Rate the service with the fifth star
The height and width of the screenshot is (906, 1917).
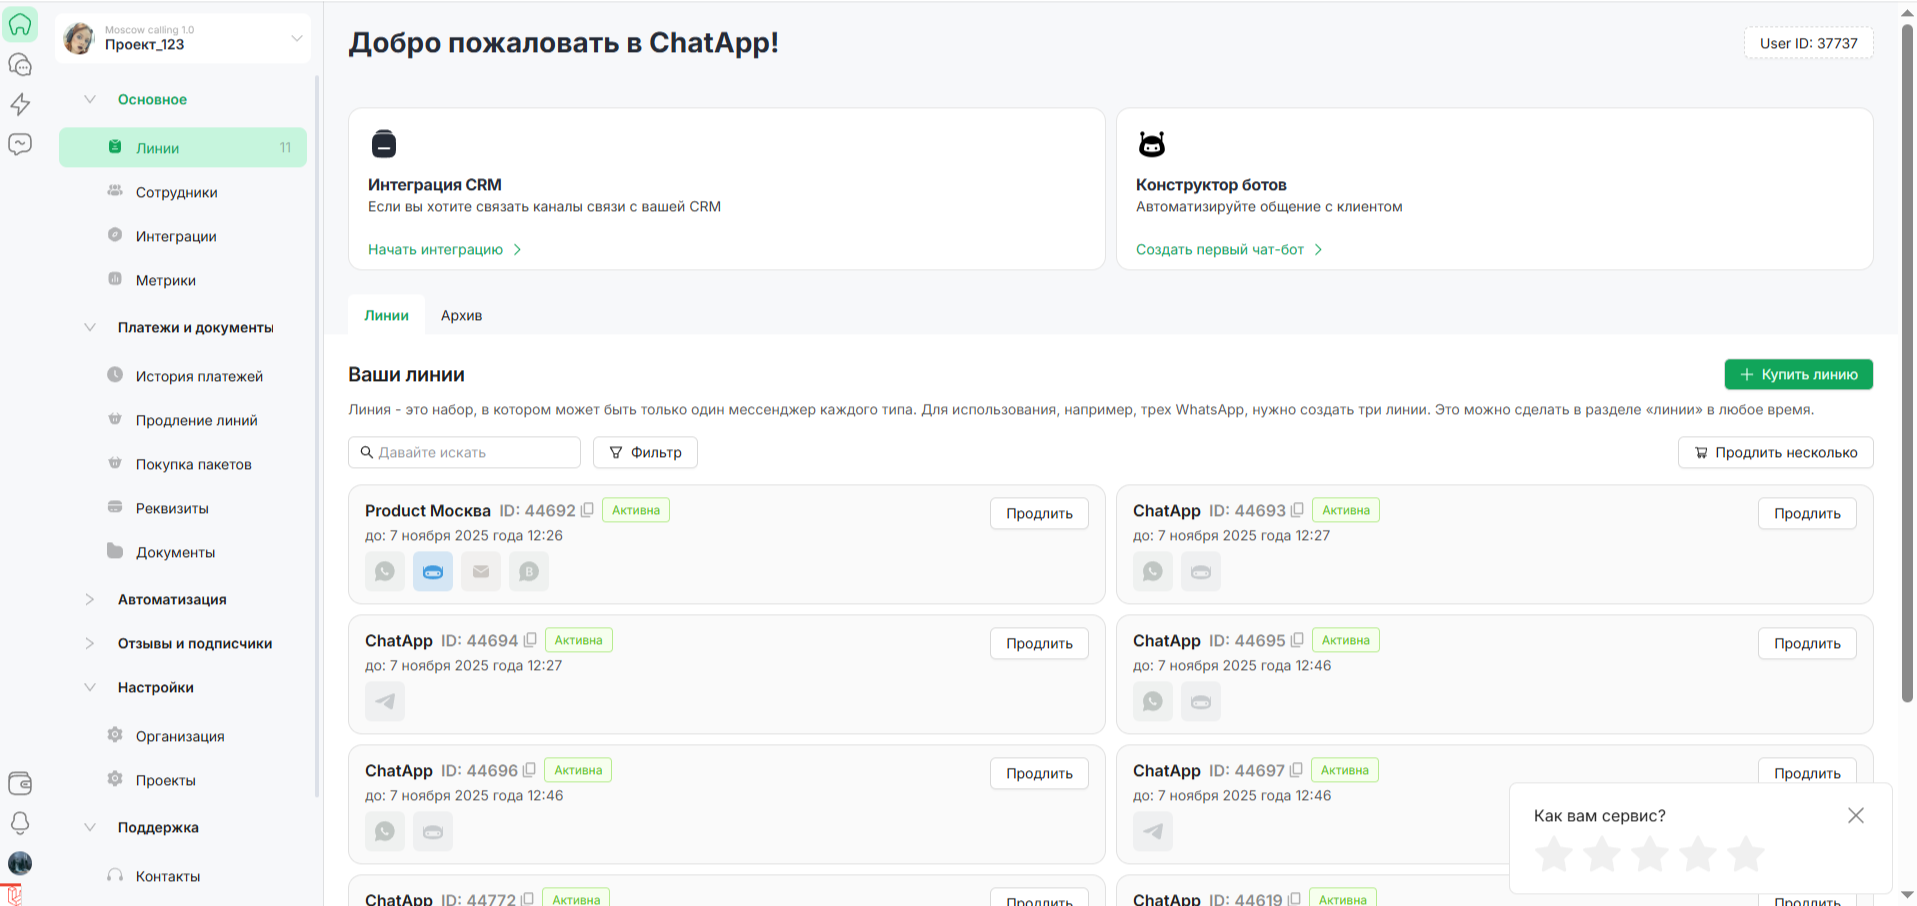tap(1746, 855)
